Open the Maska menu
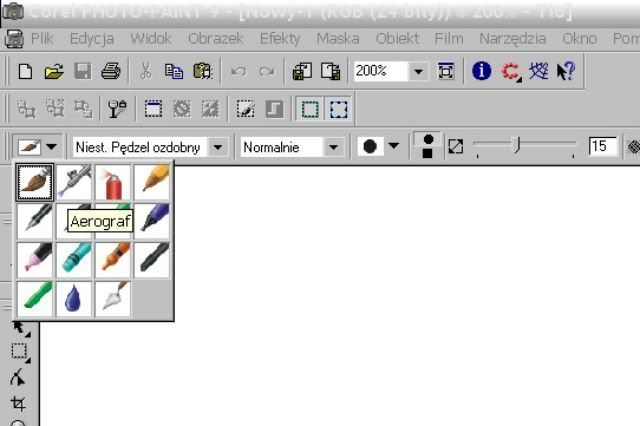The image size is (640, 426). click(337, 39)
